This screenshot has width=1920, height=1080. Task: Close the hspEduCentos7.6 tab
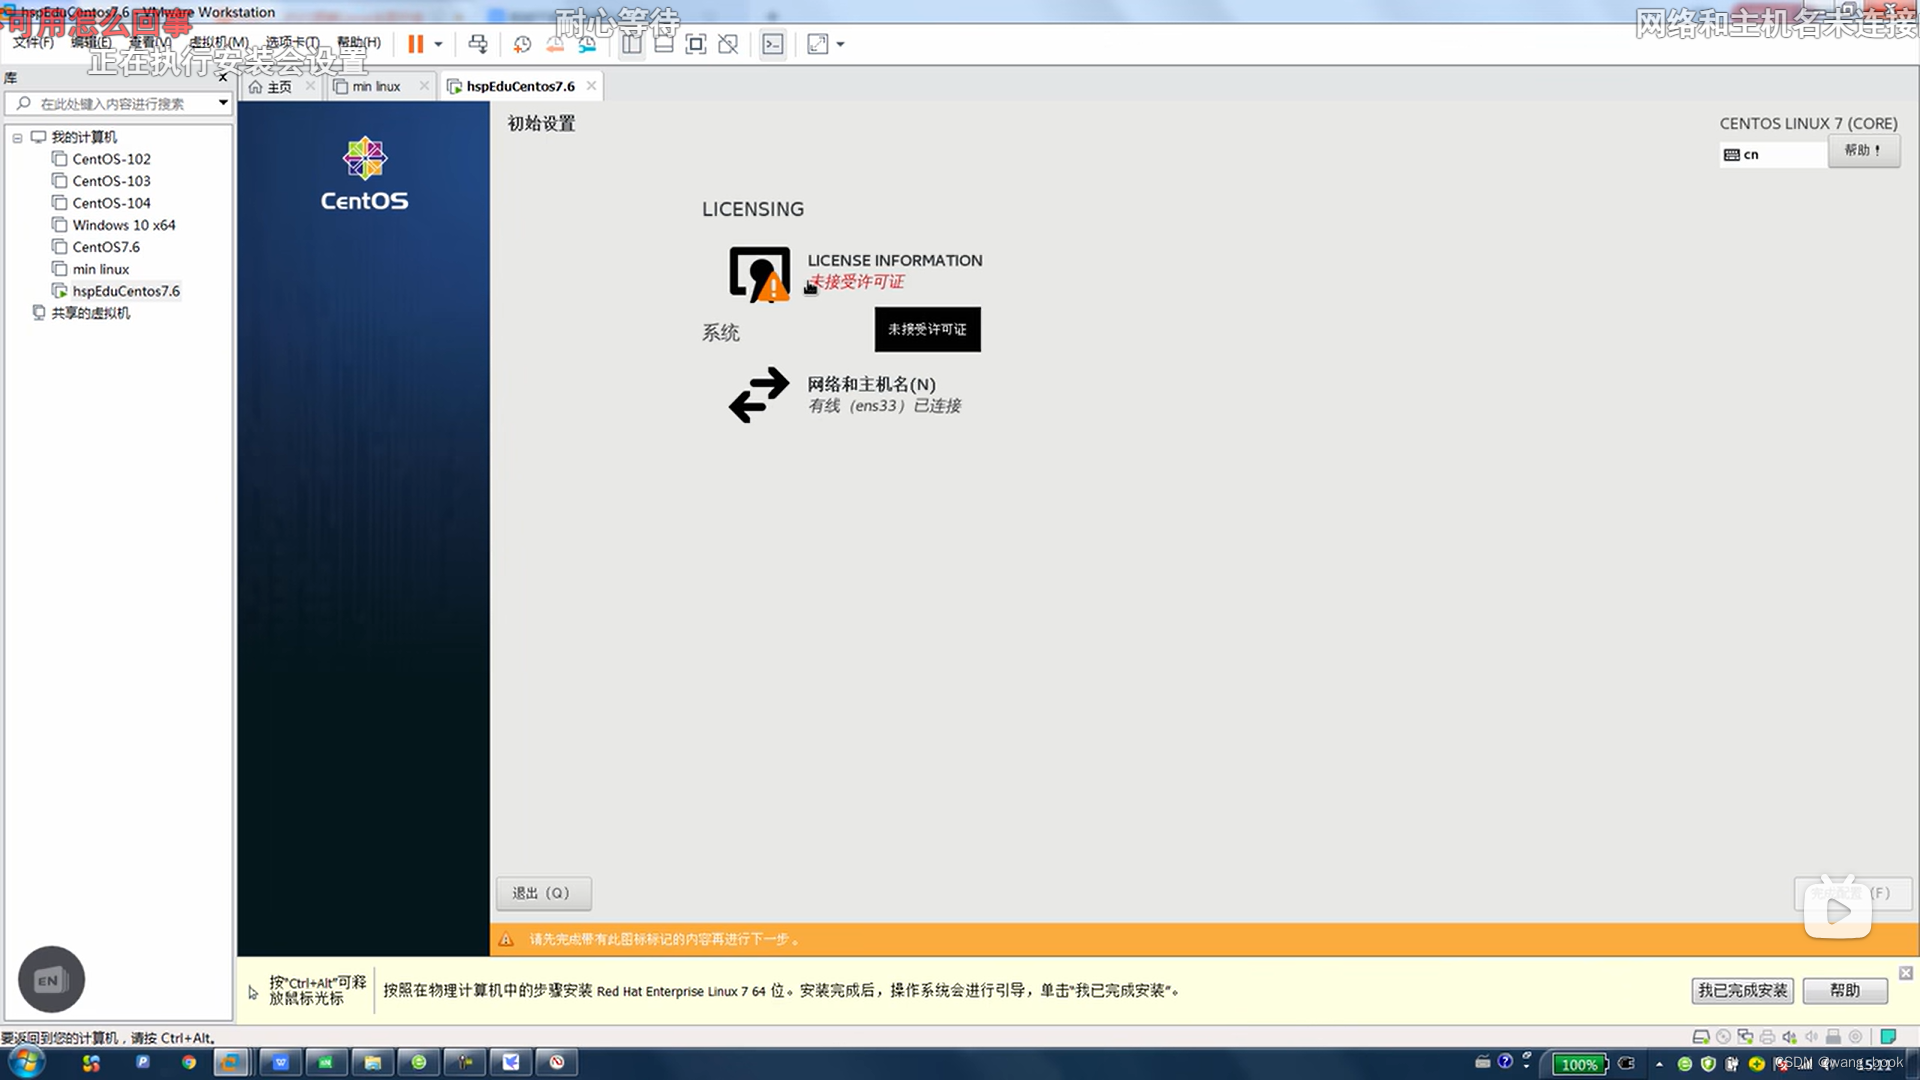pyautogui.click(x=591, y=86)
